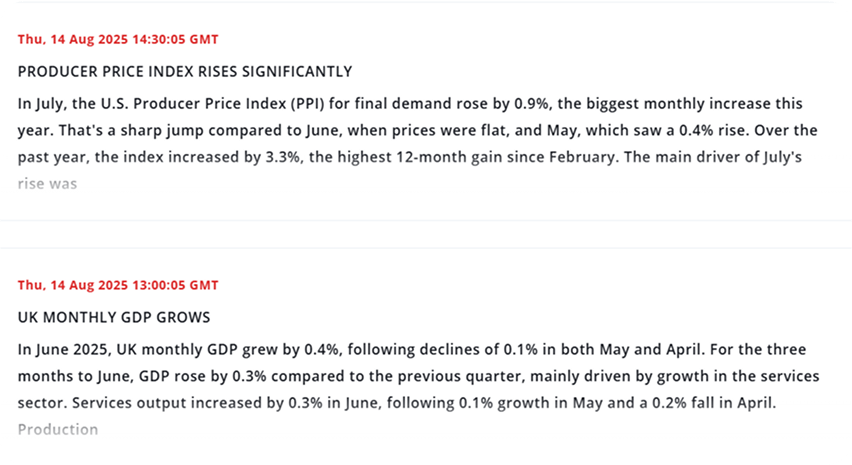This screenshot has width=852, height=465.
Task: Click the '3.3%' yearly increase figure
Action: (283, 157)
